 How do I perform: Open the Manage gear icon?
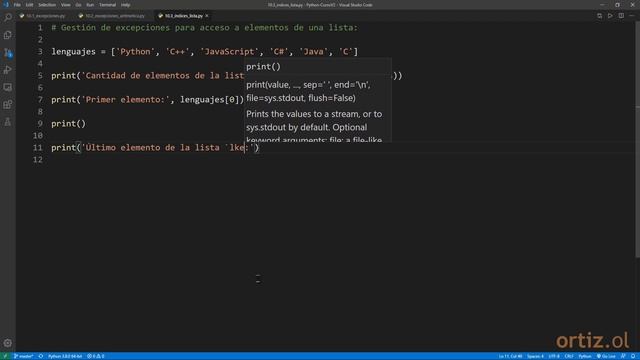(x=8, y=343)
